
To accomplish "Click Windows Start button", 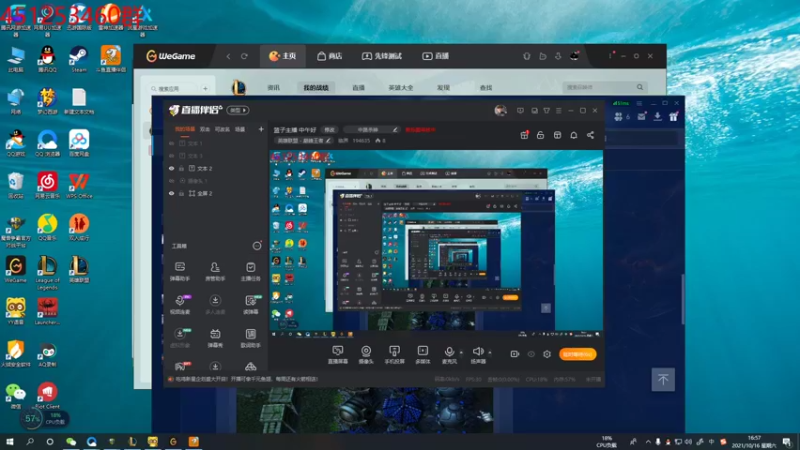I will point(10,441).
